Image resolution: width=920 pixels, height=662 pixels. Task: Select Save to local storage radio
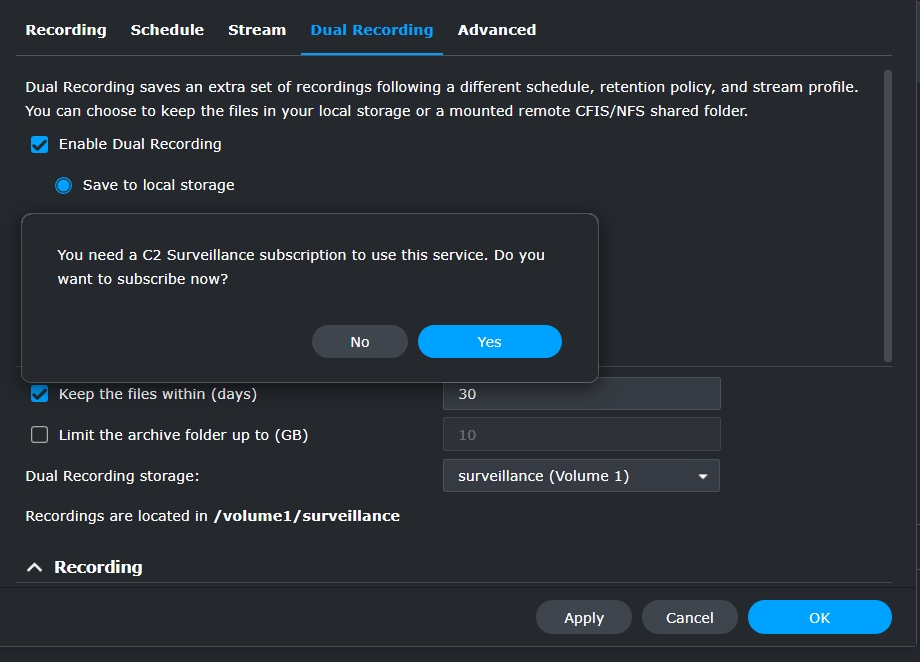[x=64, y=185]
